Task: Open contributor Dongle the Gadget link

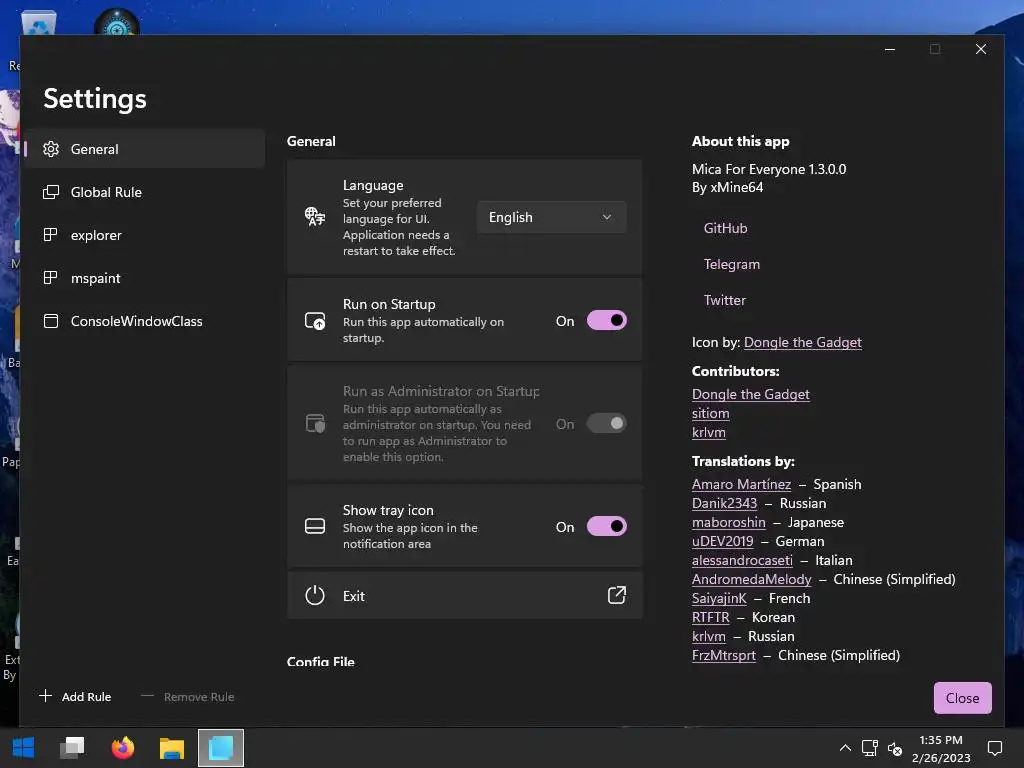Action: 750,394
